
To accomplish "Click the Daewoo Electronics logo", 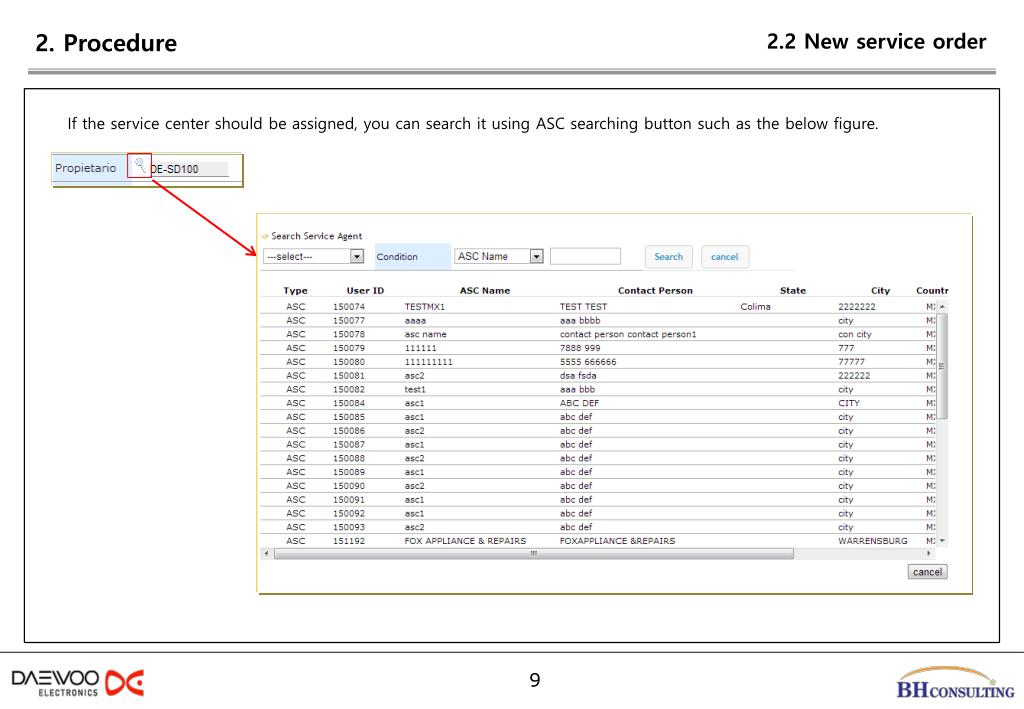I will click(x=75, y=682).
